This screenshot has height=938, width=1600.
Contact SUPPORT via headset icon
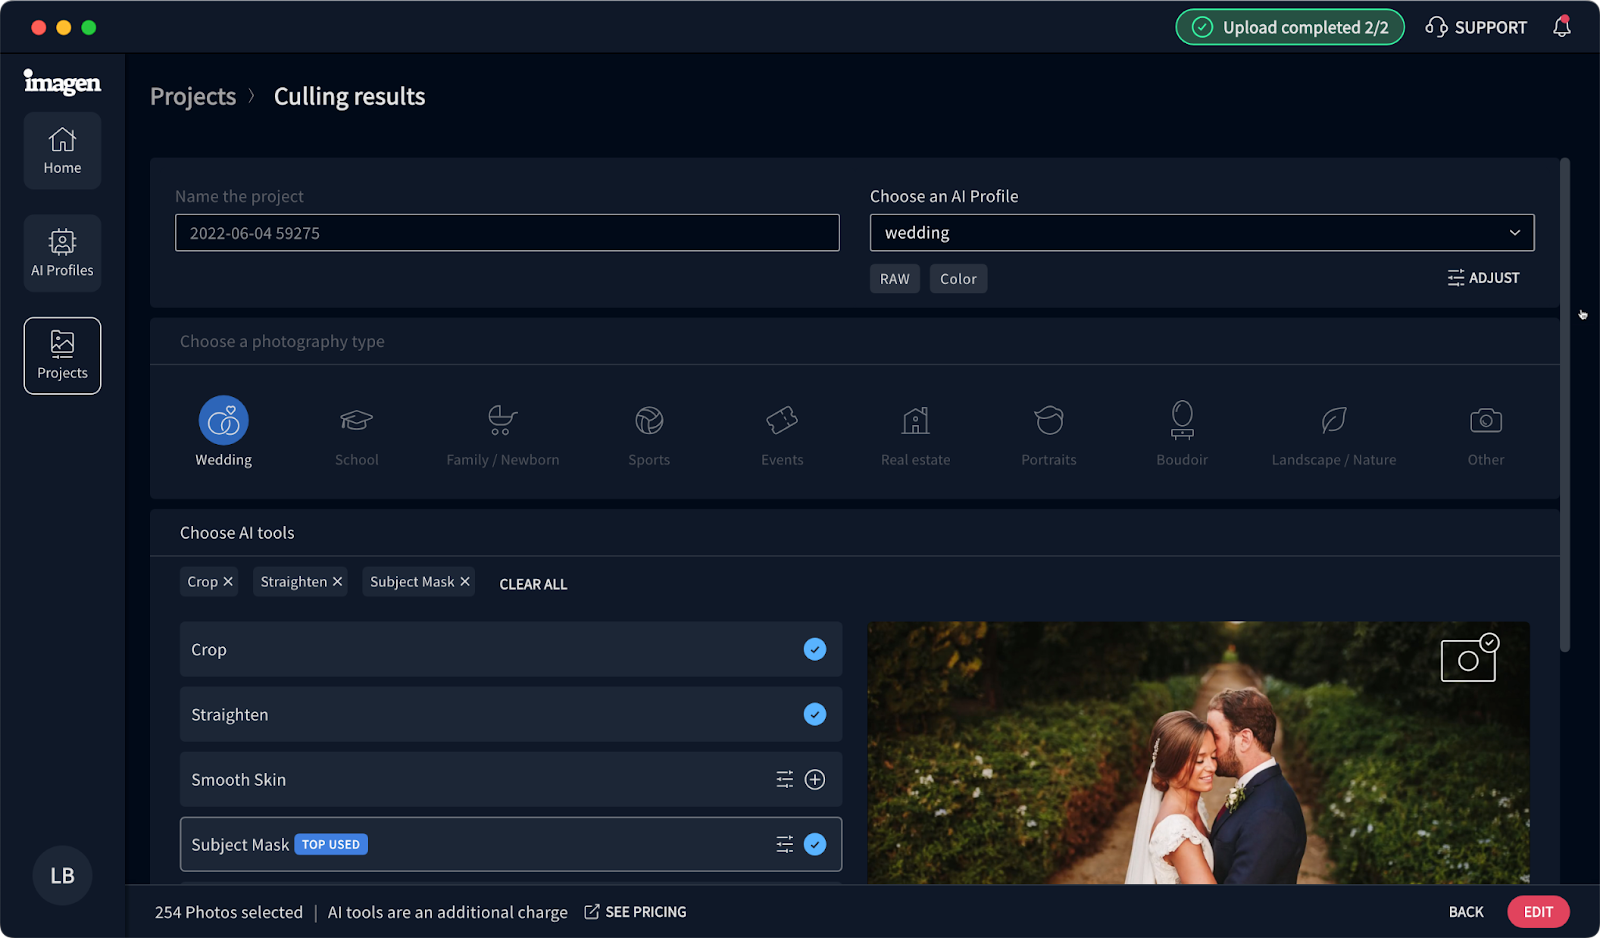coord(1477,27)
